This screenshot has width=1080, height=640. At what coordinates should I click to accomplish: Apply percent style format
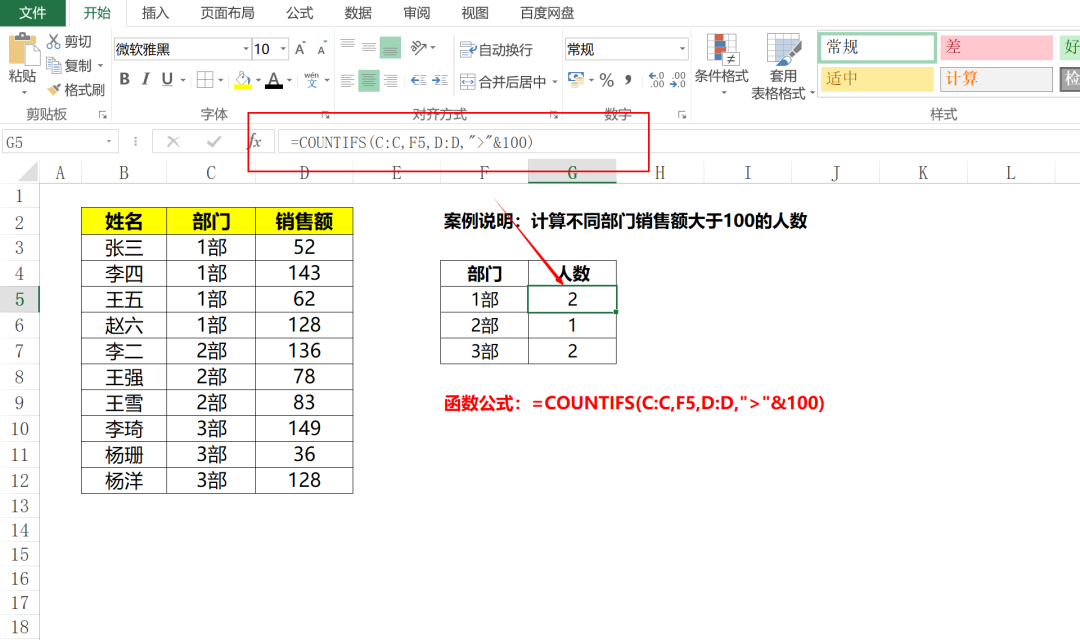pyautogui.click(x=607, y=80)
